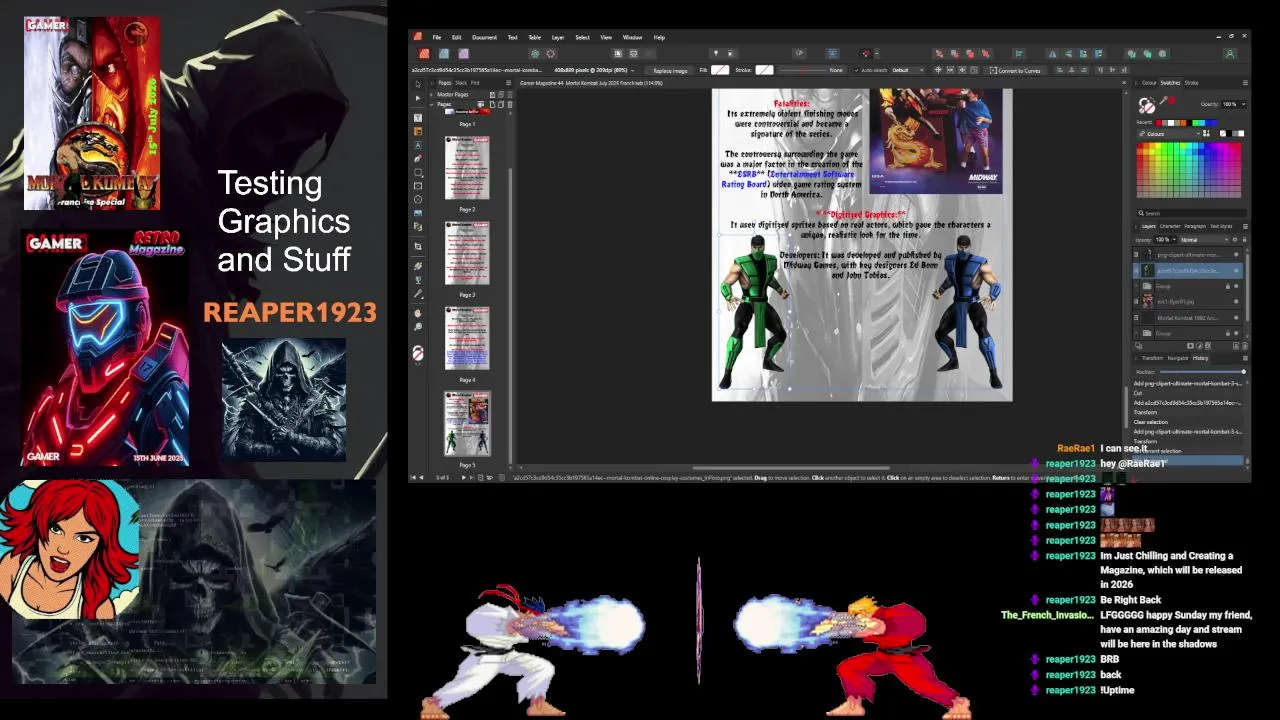Hide the top png-clipart-ultimate-mortal layer
Image resolution: width=1280 pixels, height=720 pixels.
coord(1236,255)
